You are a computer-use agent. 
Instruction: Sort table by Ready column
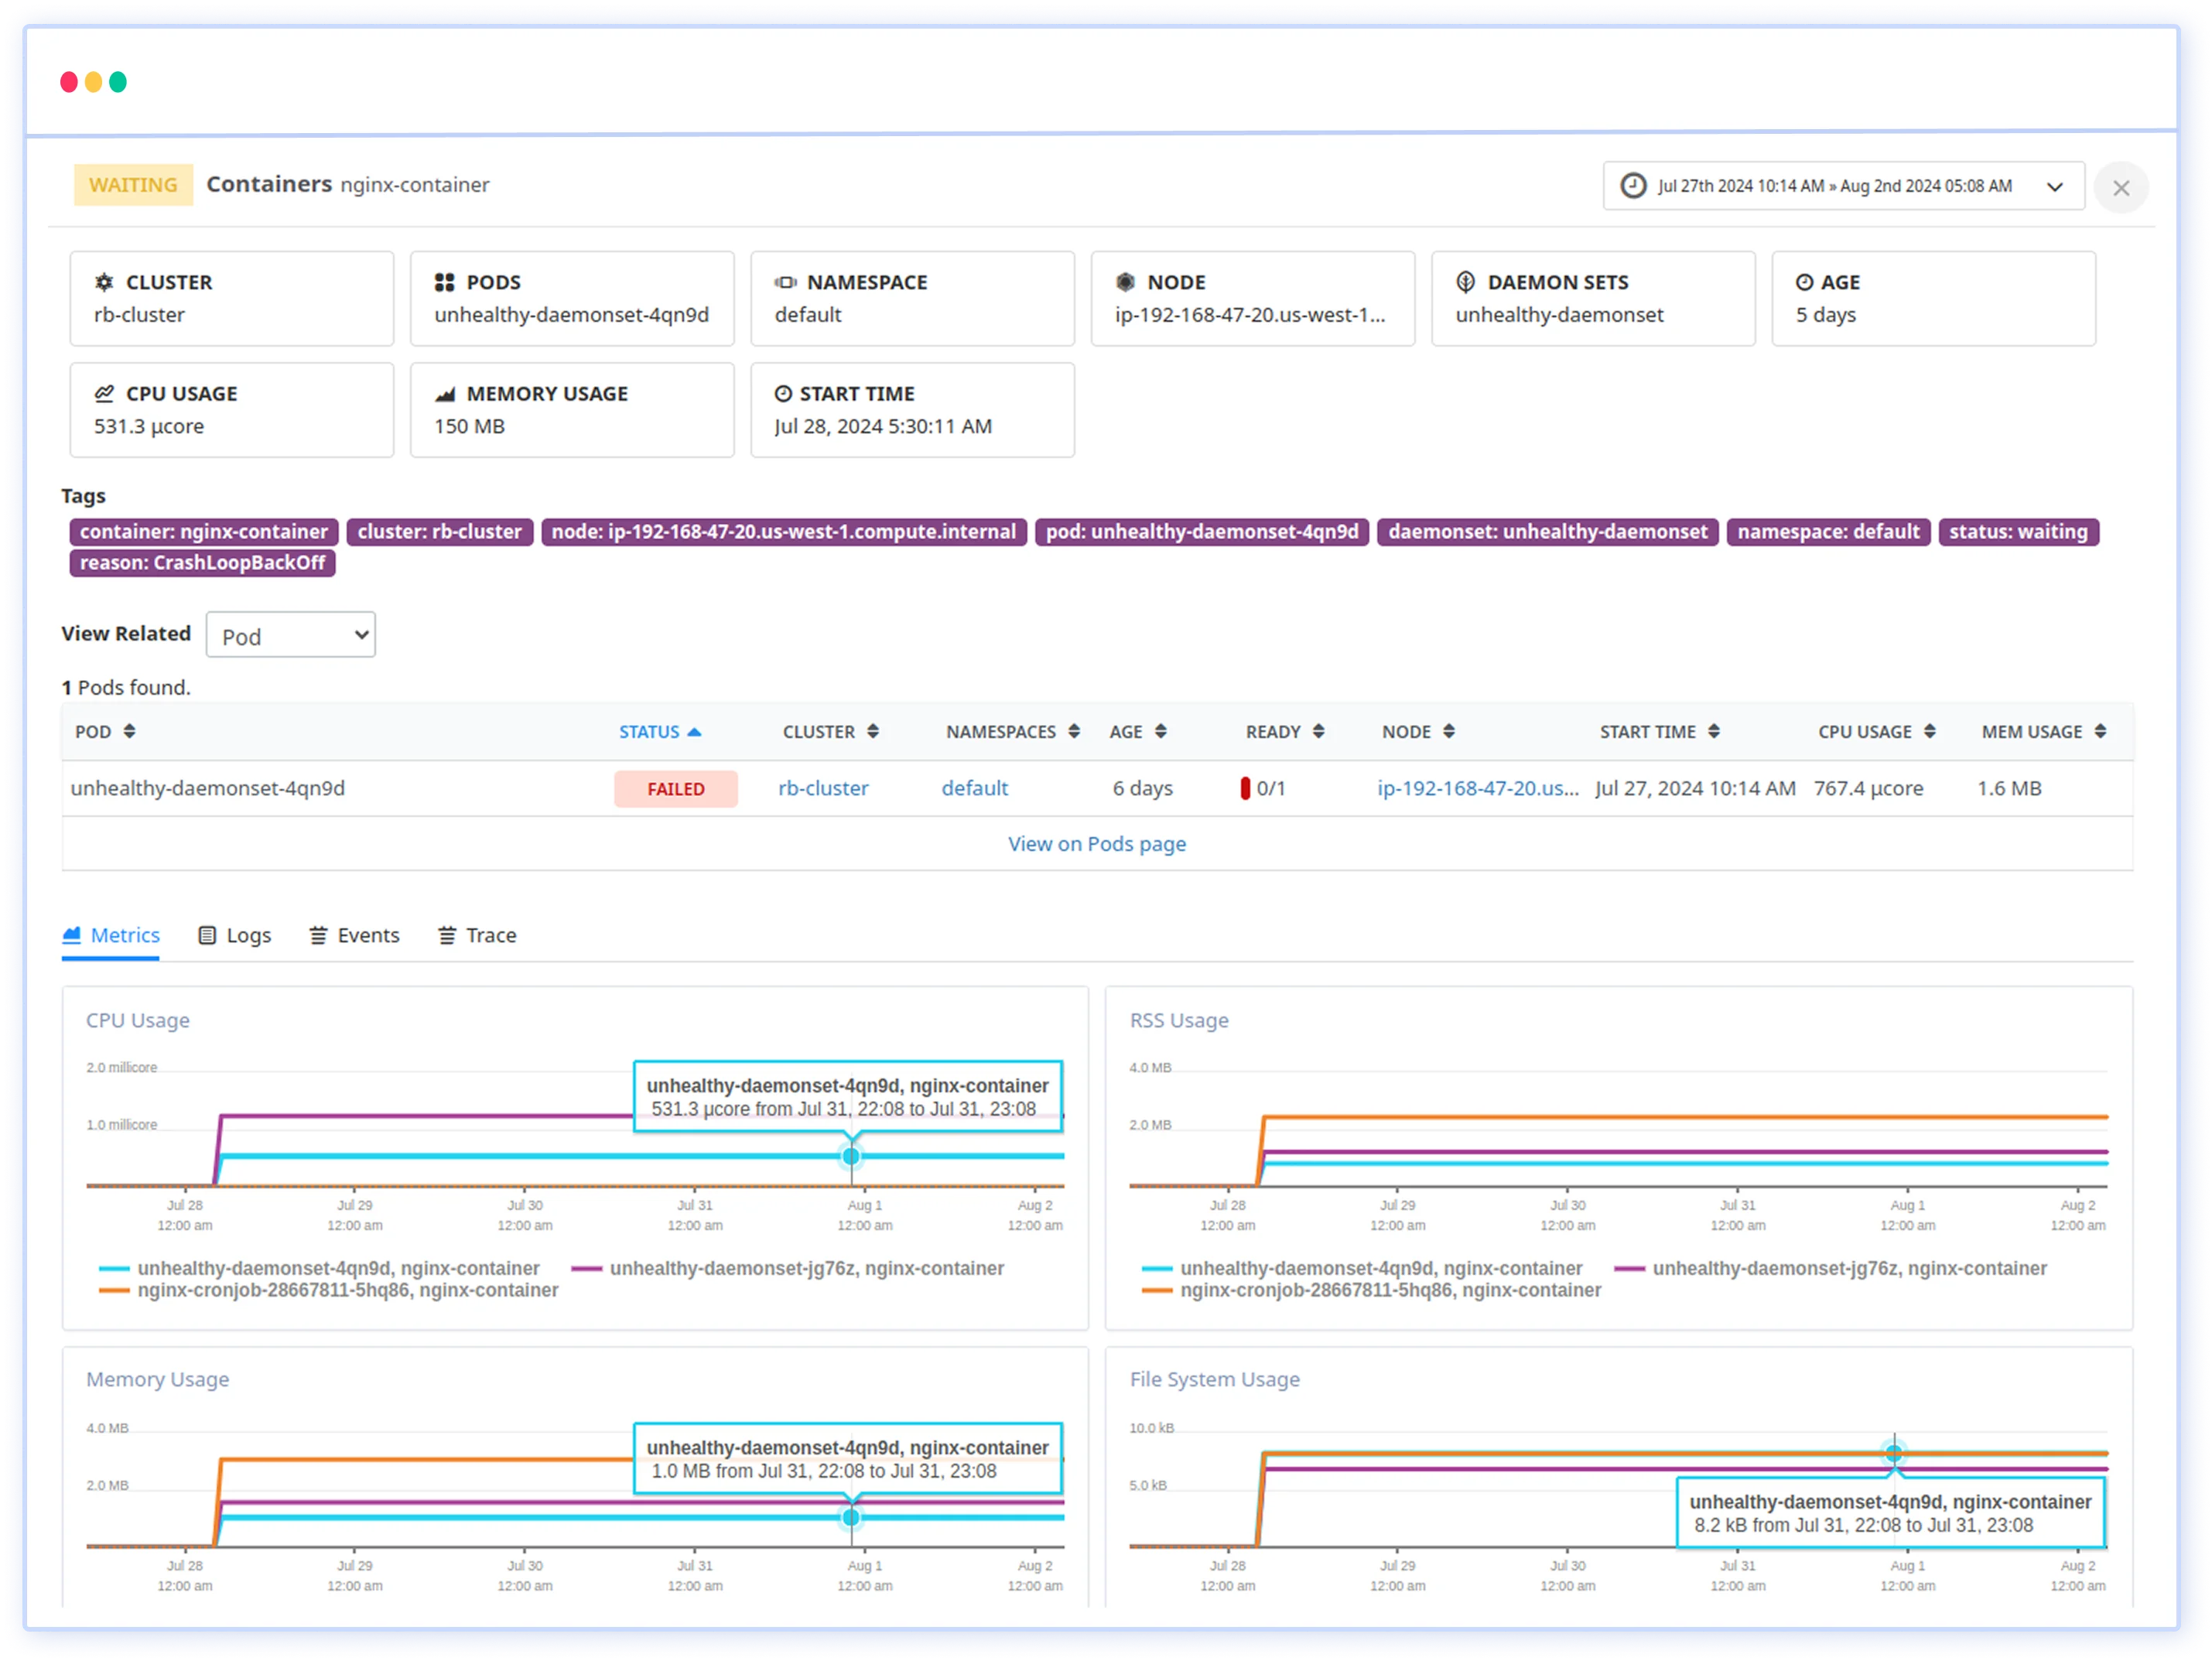(x=1285, y=731)
